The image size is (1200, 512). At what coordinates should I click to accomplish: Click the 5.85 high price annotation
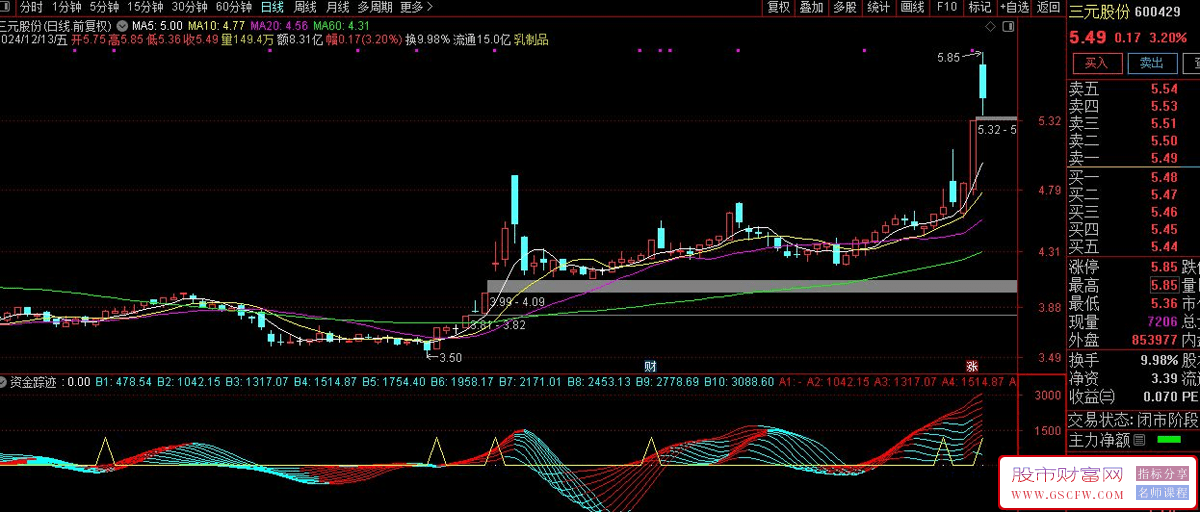coord(948,58)
